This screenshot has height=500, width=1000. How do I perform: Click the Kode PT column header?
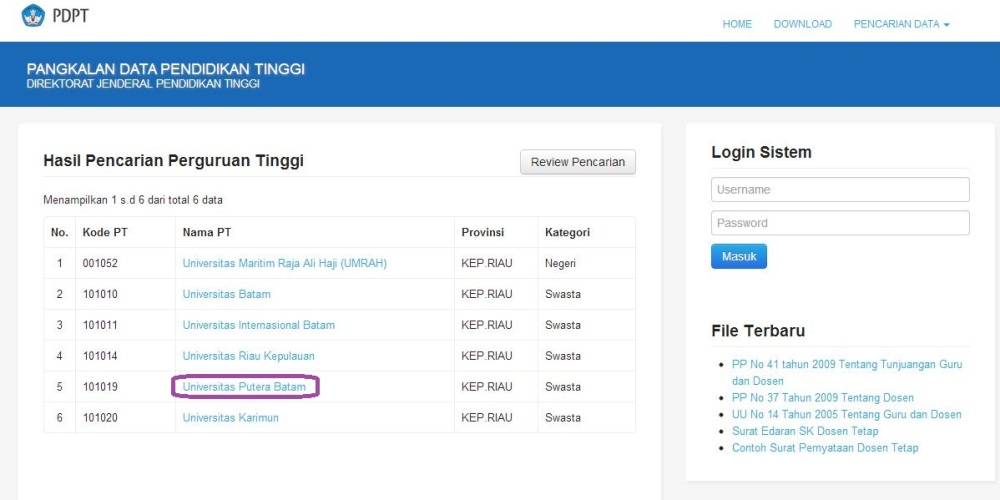tap(105, 233)
